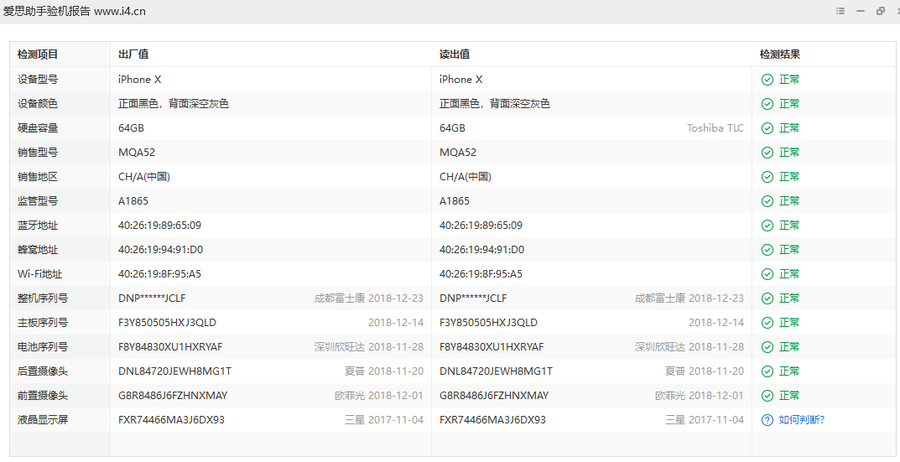Screen dimensions: 900x462
Task: Click the green check icon for 前置摄像头
Action: click(767, 396)
